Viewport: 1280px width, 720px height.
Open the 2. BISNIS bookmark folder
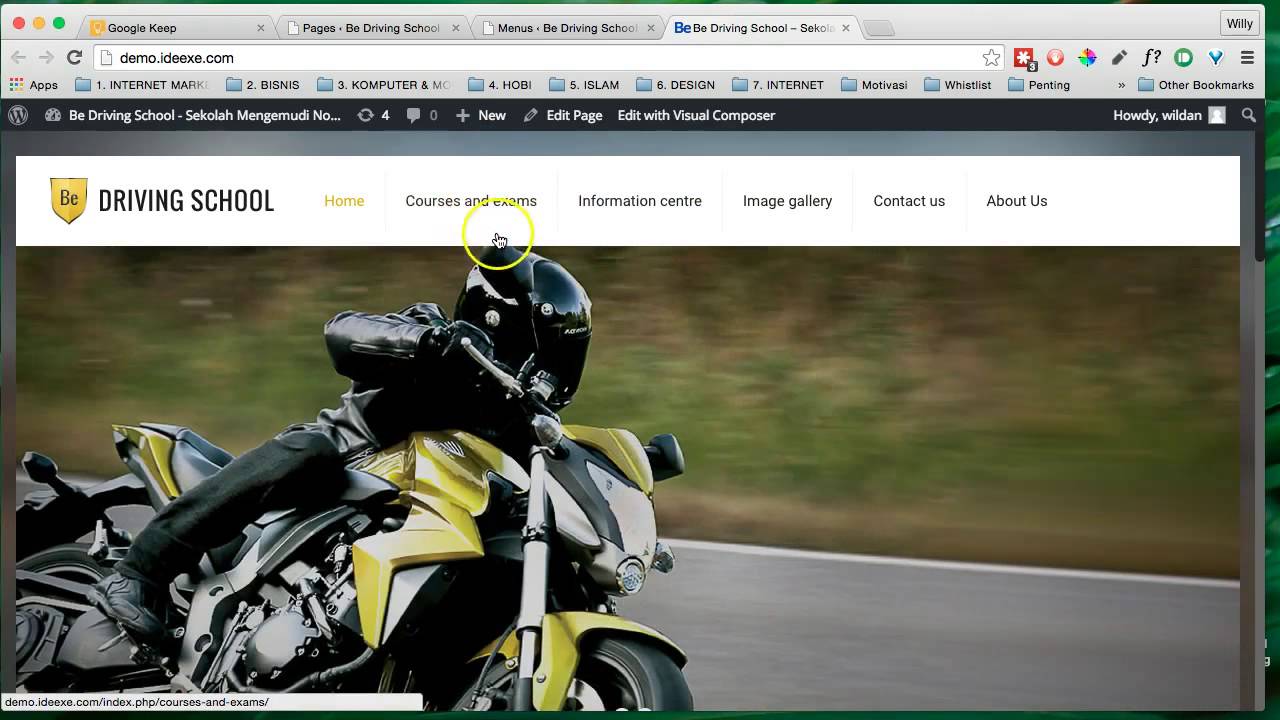point(262,85)
